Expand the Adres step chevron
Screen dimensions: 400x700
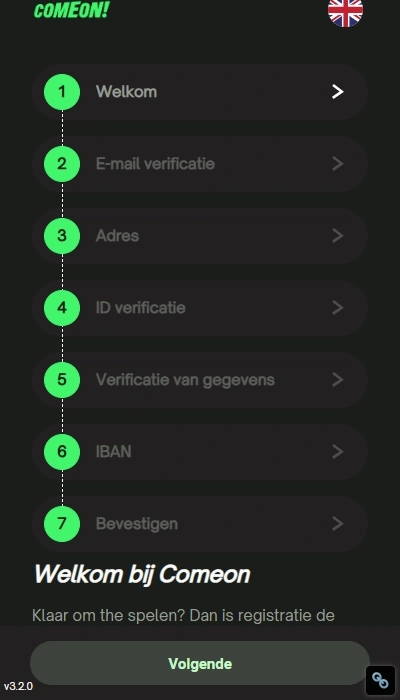[x=338, y=236]
